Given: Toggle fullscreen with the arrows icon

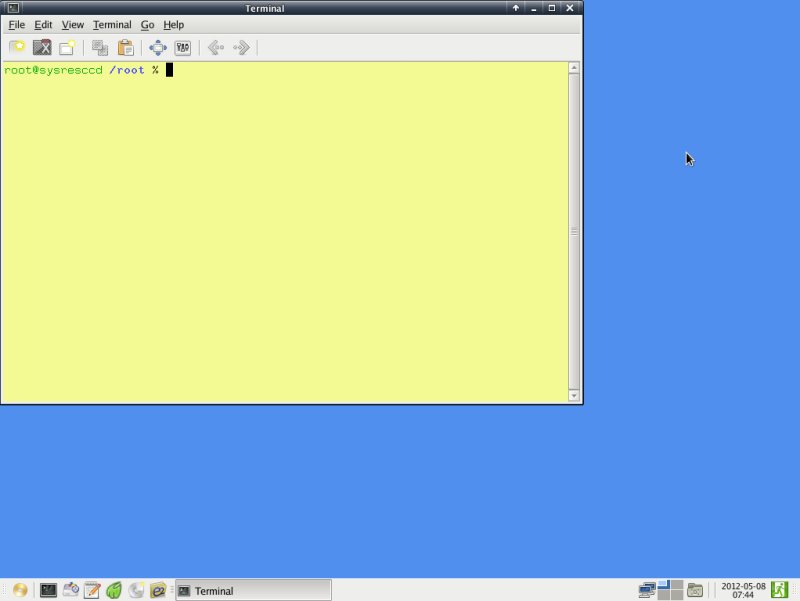Looking at the screenshot, I should coord(158,47).
